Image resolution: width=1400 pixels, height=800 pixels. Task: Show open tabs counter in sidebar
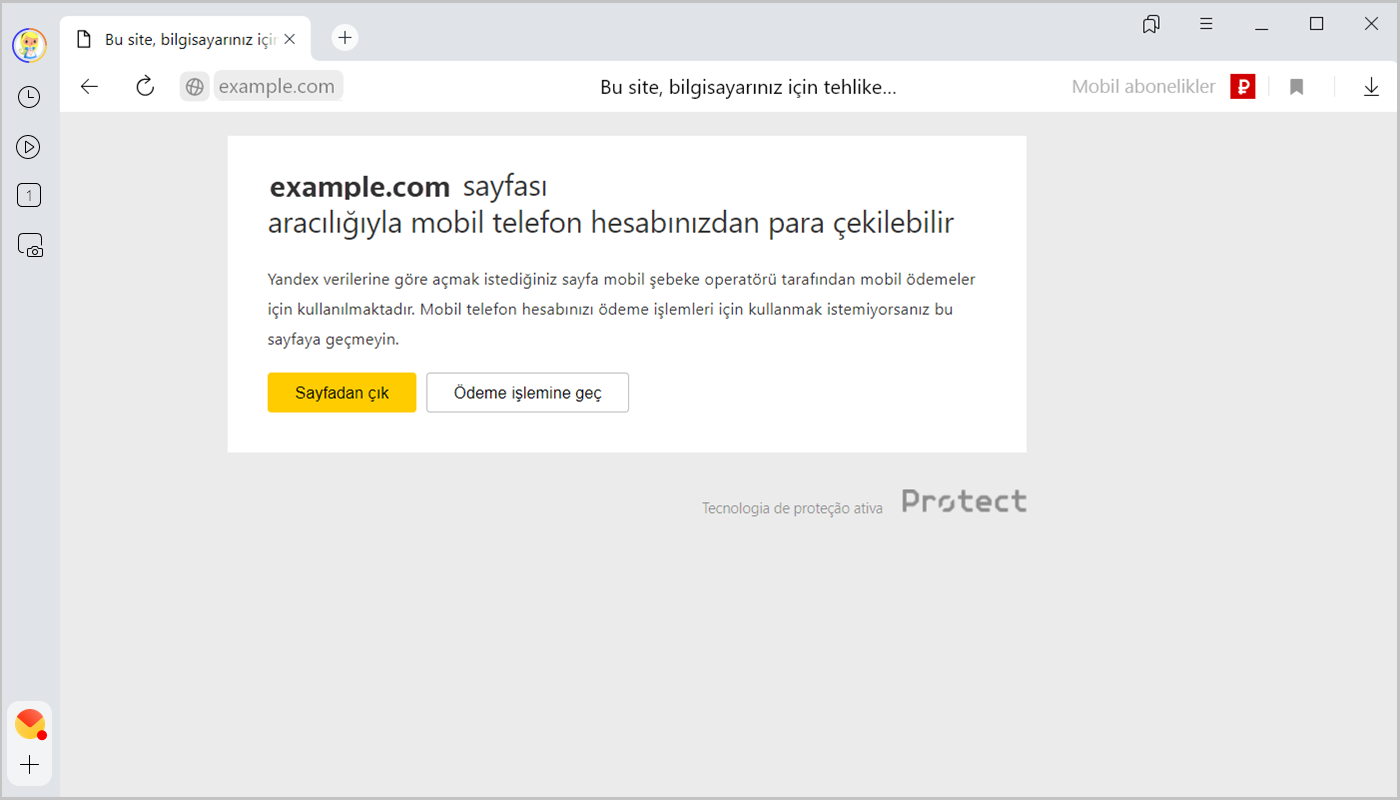point(29,196)
